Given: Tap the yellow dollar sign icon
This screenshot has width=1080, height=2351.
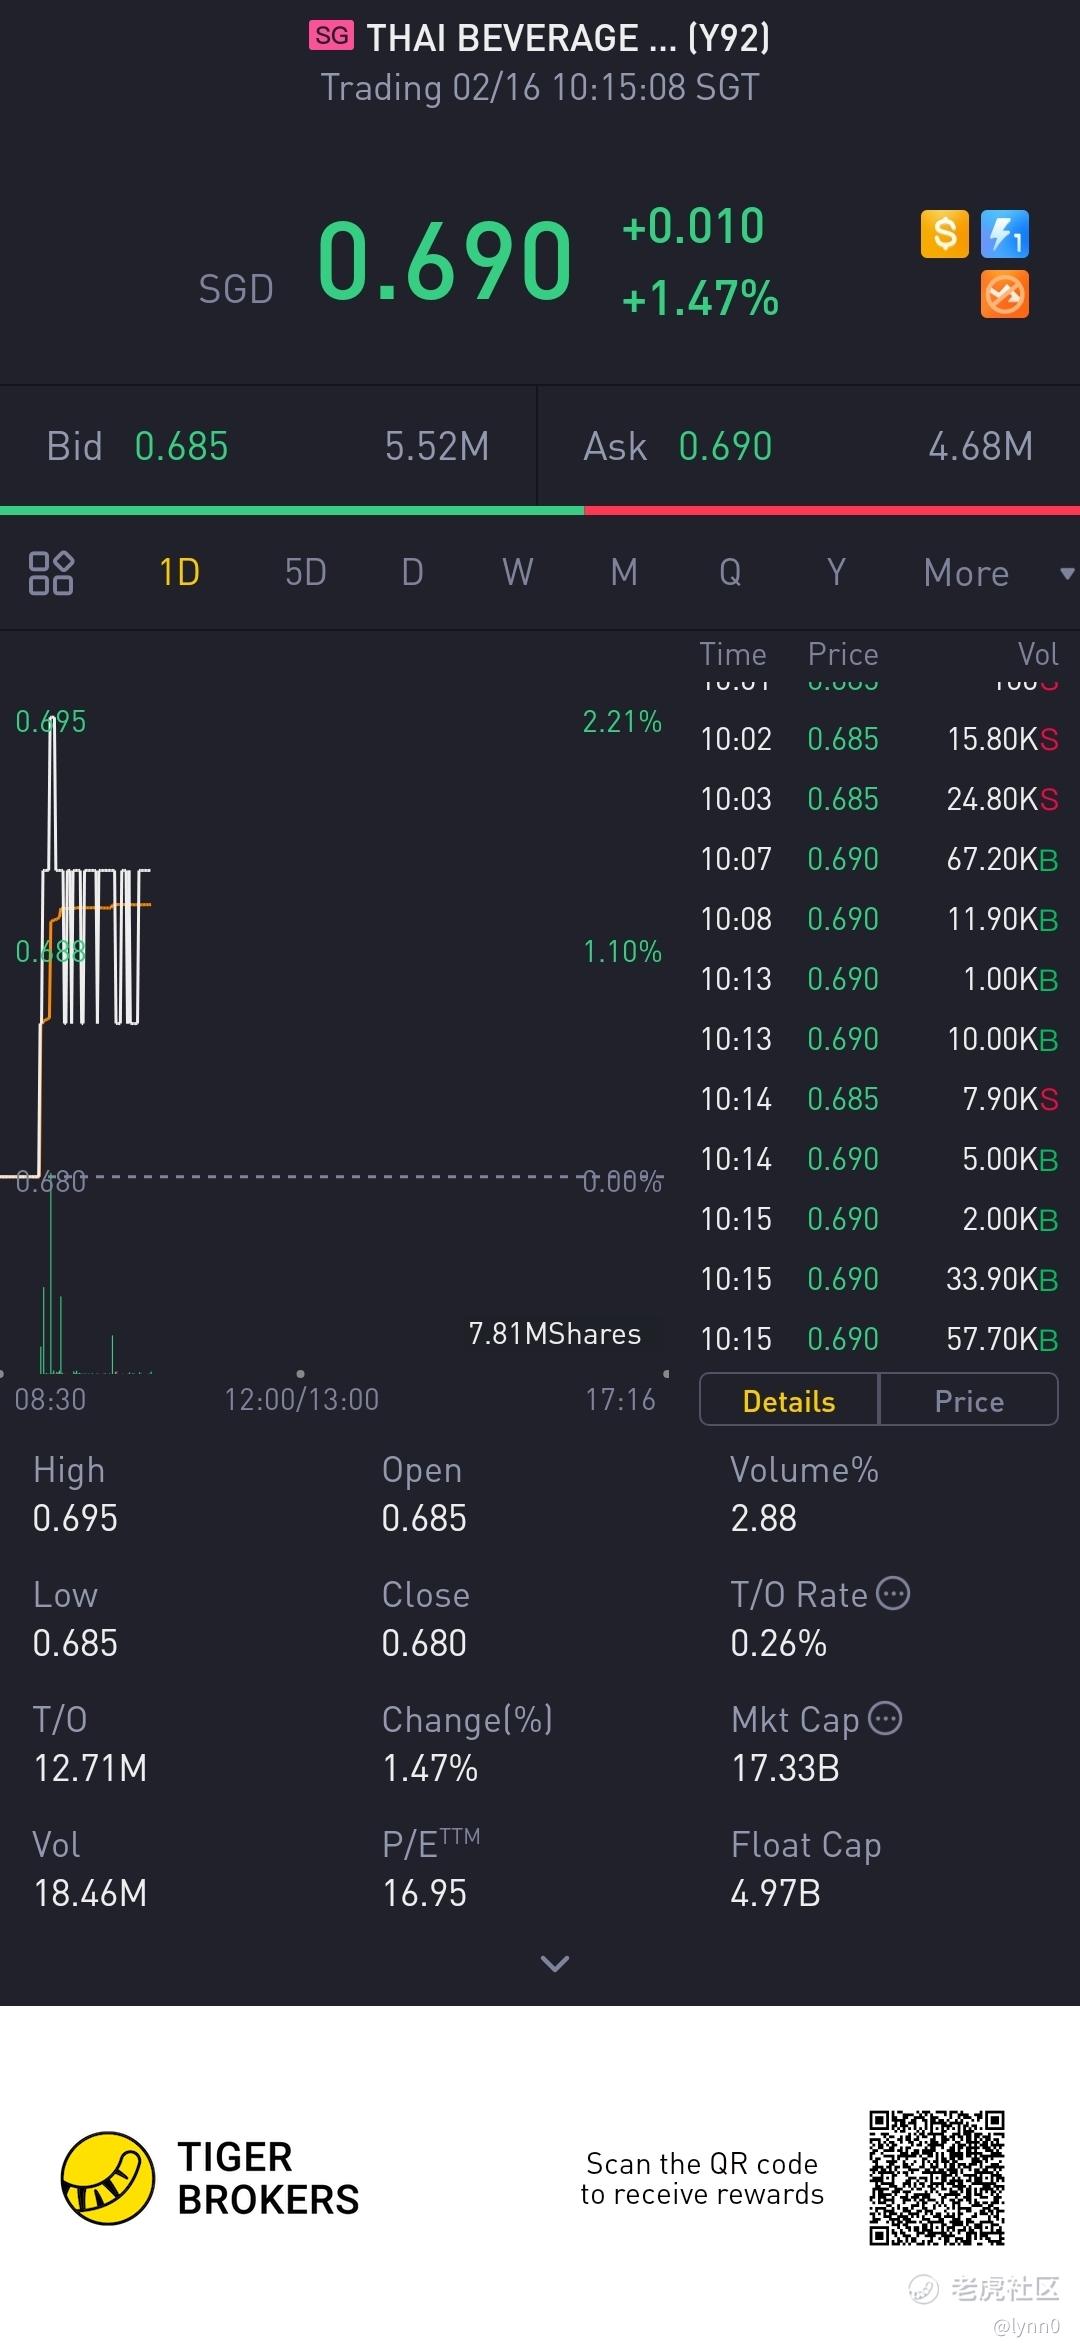Looking at the screenshot, I should click(944, 234).
